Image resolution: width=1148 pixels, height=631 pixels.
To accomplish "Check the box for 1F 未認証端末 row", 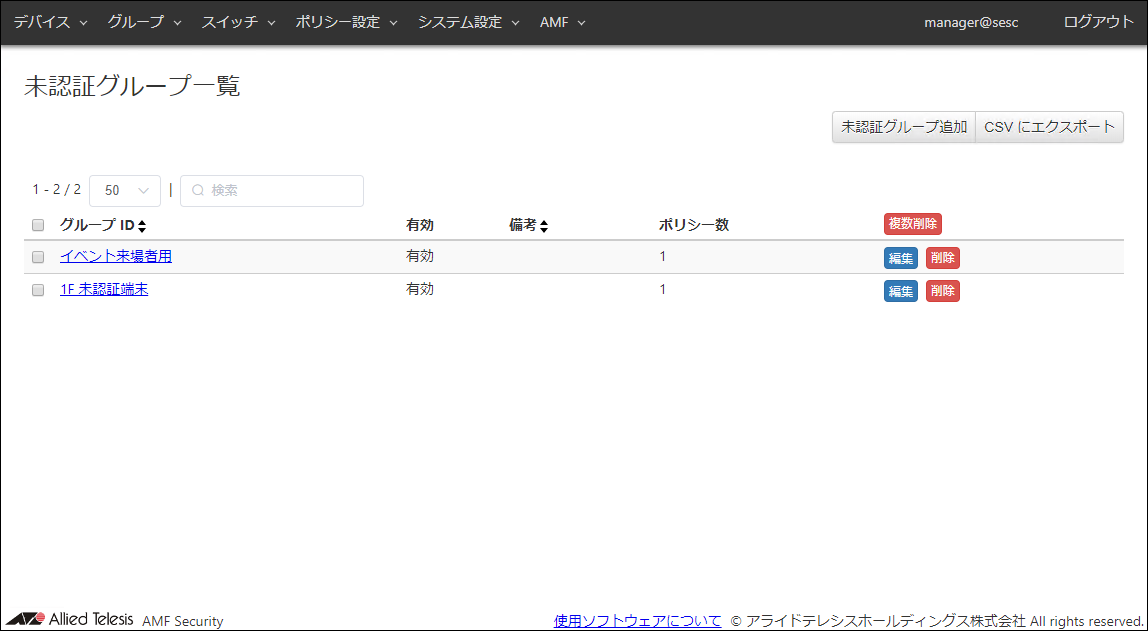I will tap(38, 290).
